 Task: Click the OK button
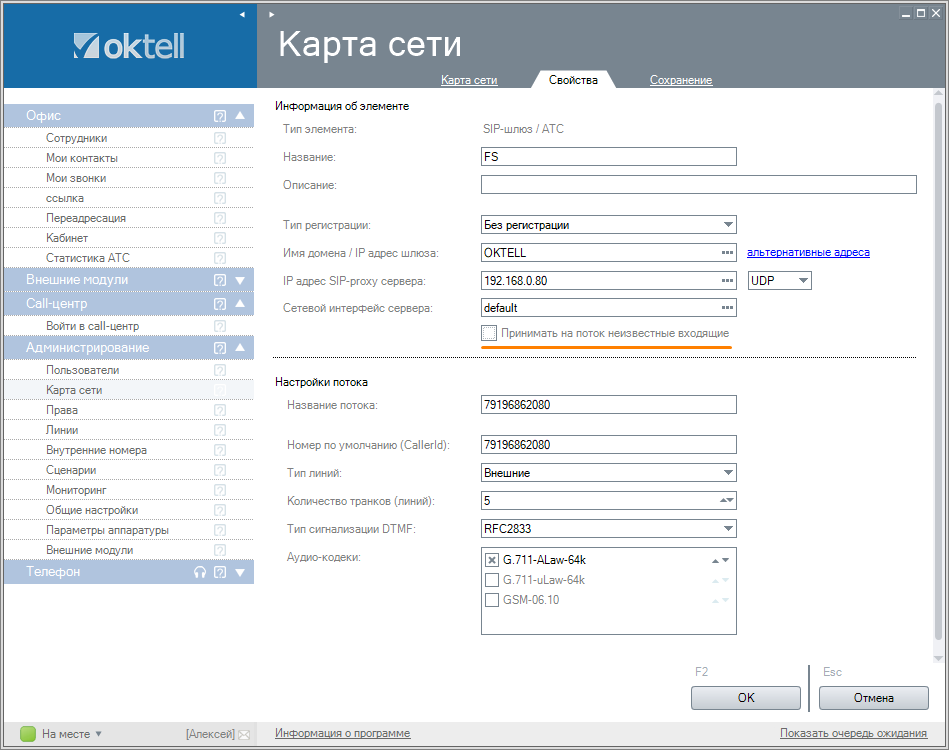coord(745,697)
